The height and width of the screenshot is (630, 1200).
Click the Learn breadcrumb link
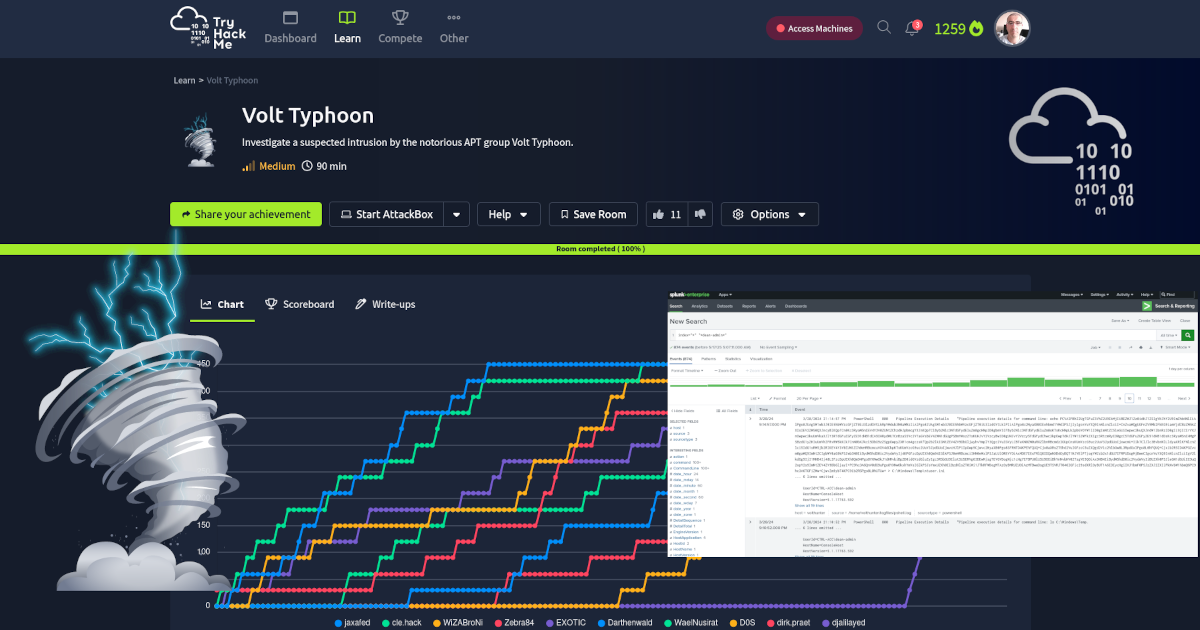tap(184, 80)
